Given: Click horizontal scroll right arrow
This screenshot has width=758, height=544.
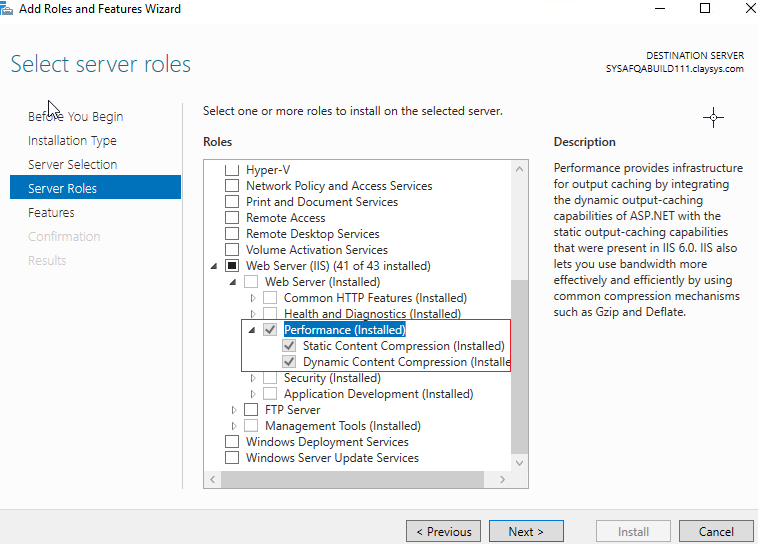Looking at the screenshot, I should (502, 479).
